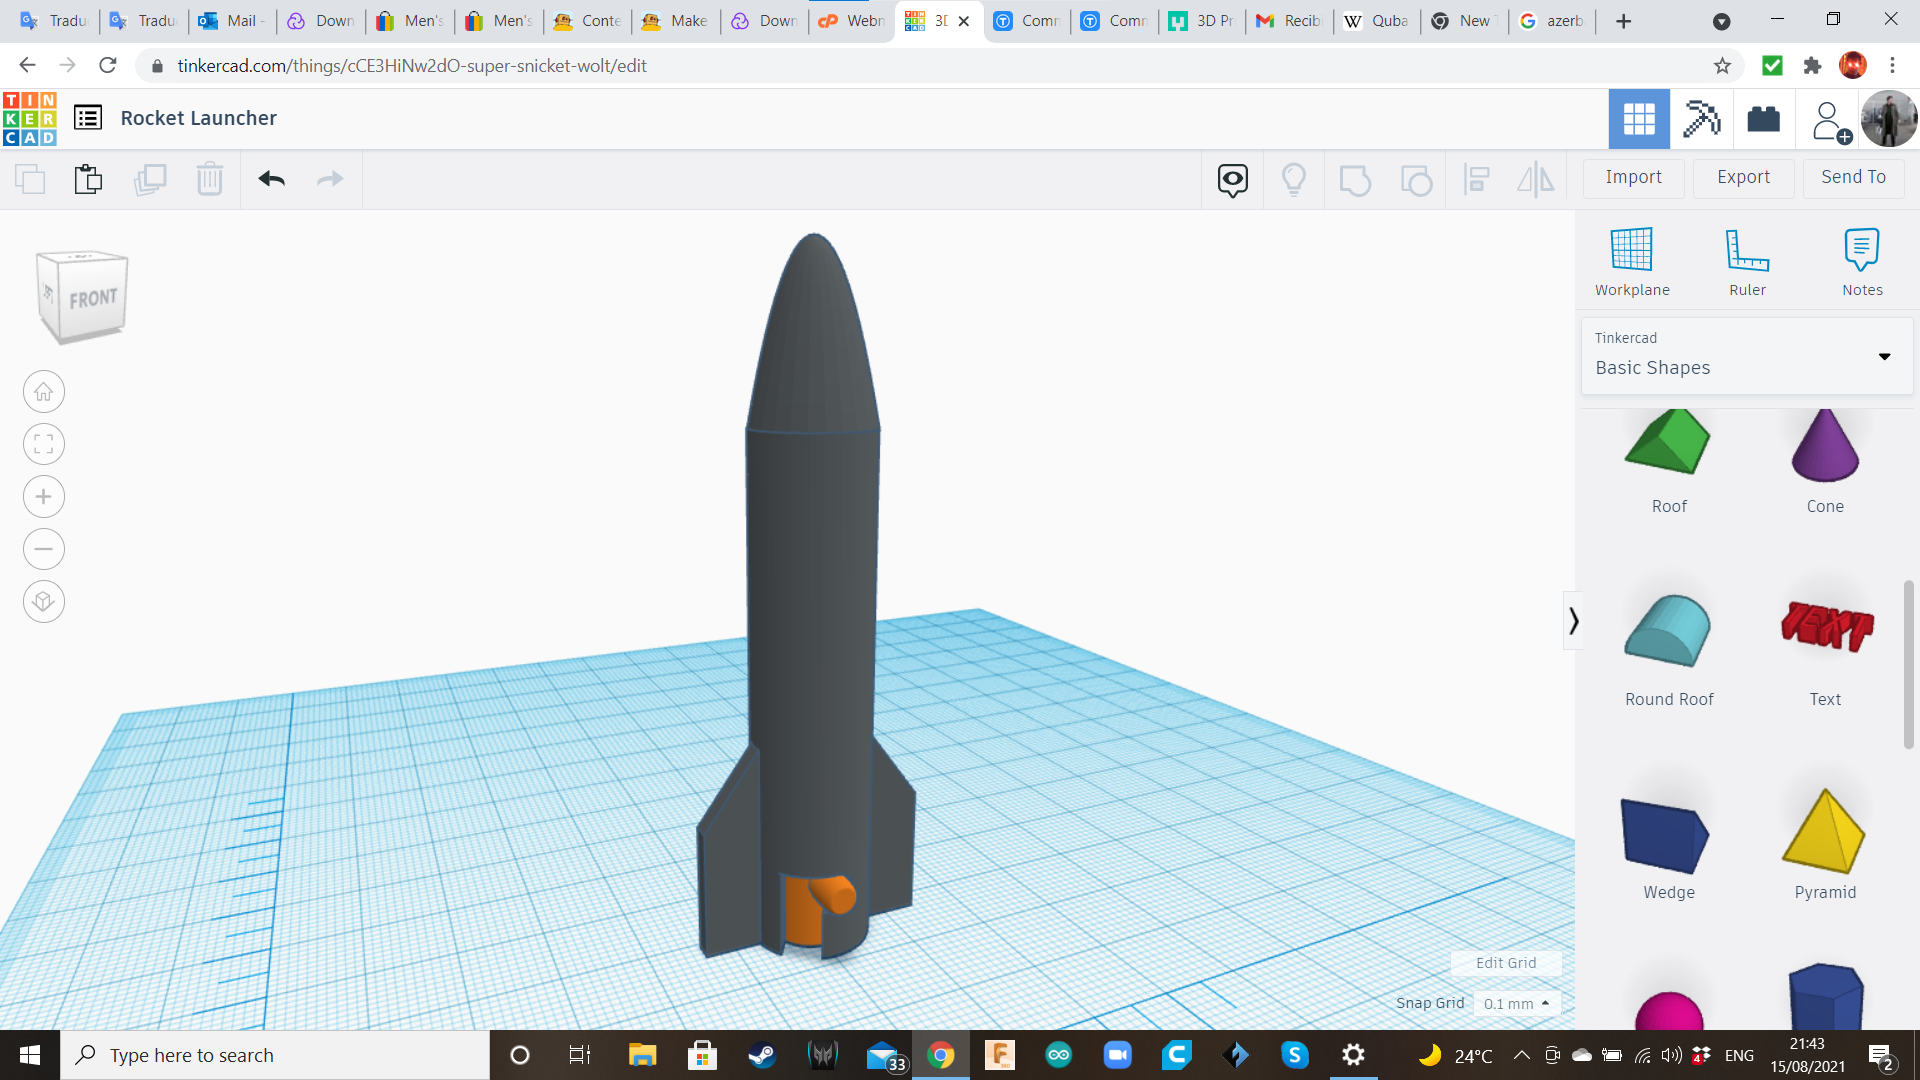Click the Import button

pyautogui.click(x=1632, y=177)
